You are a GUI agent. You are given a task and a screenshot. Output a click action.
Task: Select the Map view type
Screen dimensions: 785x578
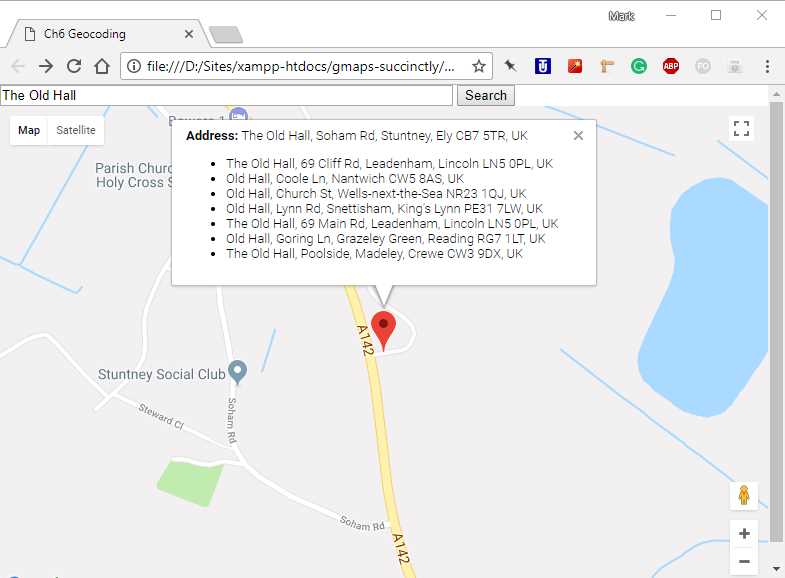click(29, 130)
